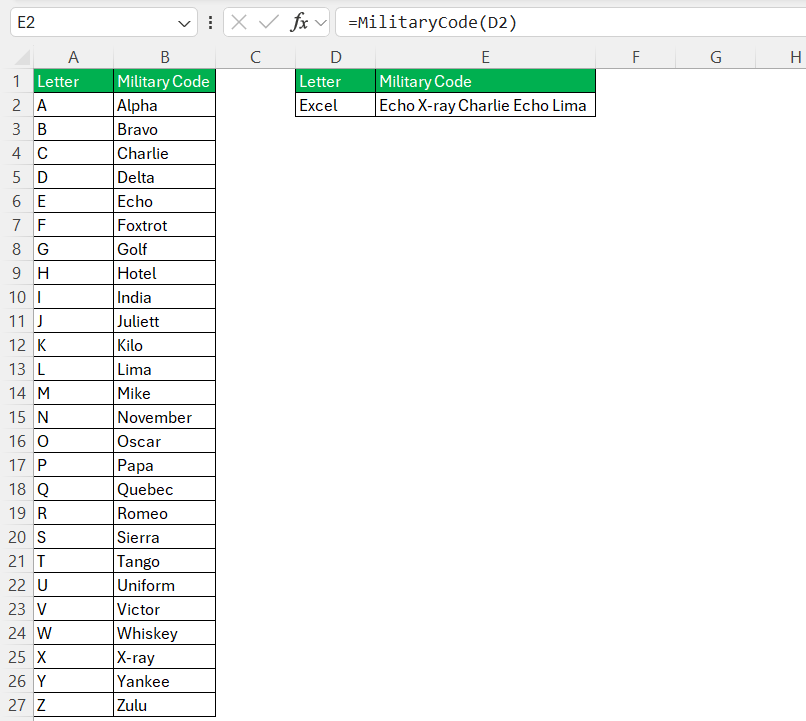Select column G header

click(x=716, y=57)
